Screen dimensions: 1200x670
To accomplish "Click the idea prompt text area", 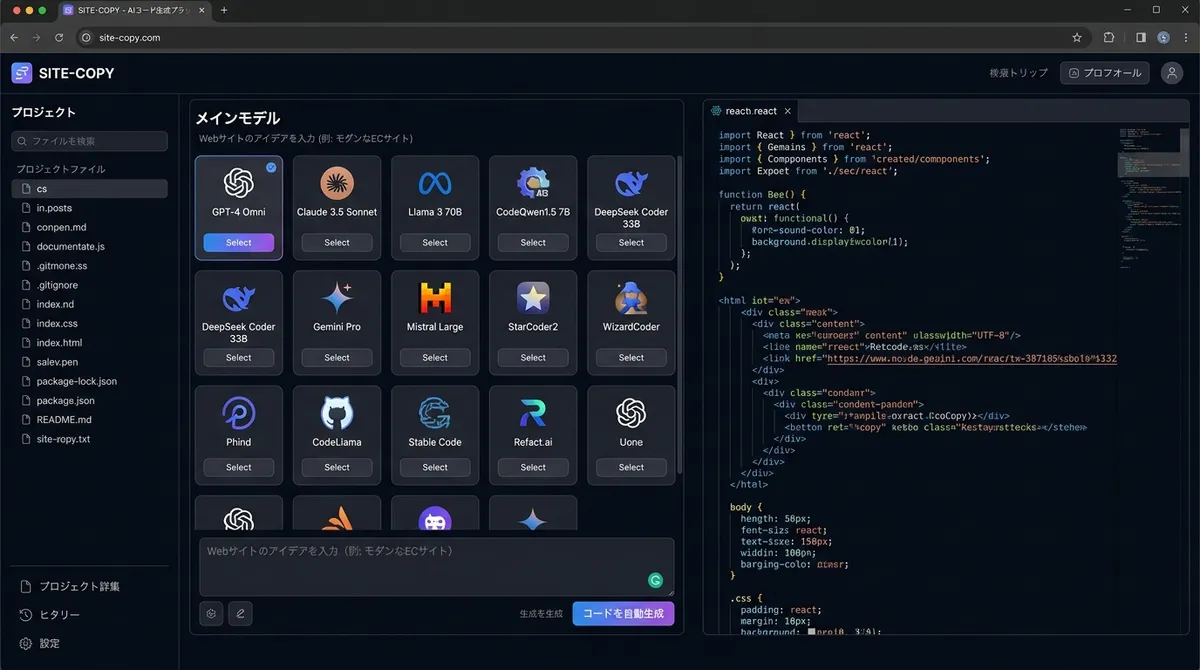I will tap(436, 567).
